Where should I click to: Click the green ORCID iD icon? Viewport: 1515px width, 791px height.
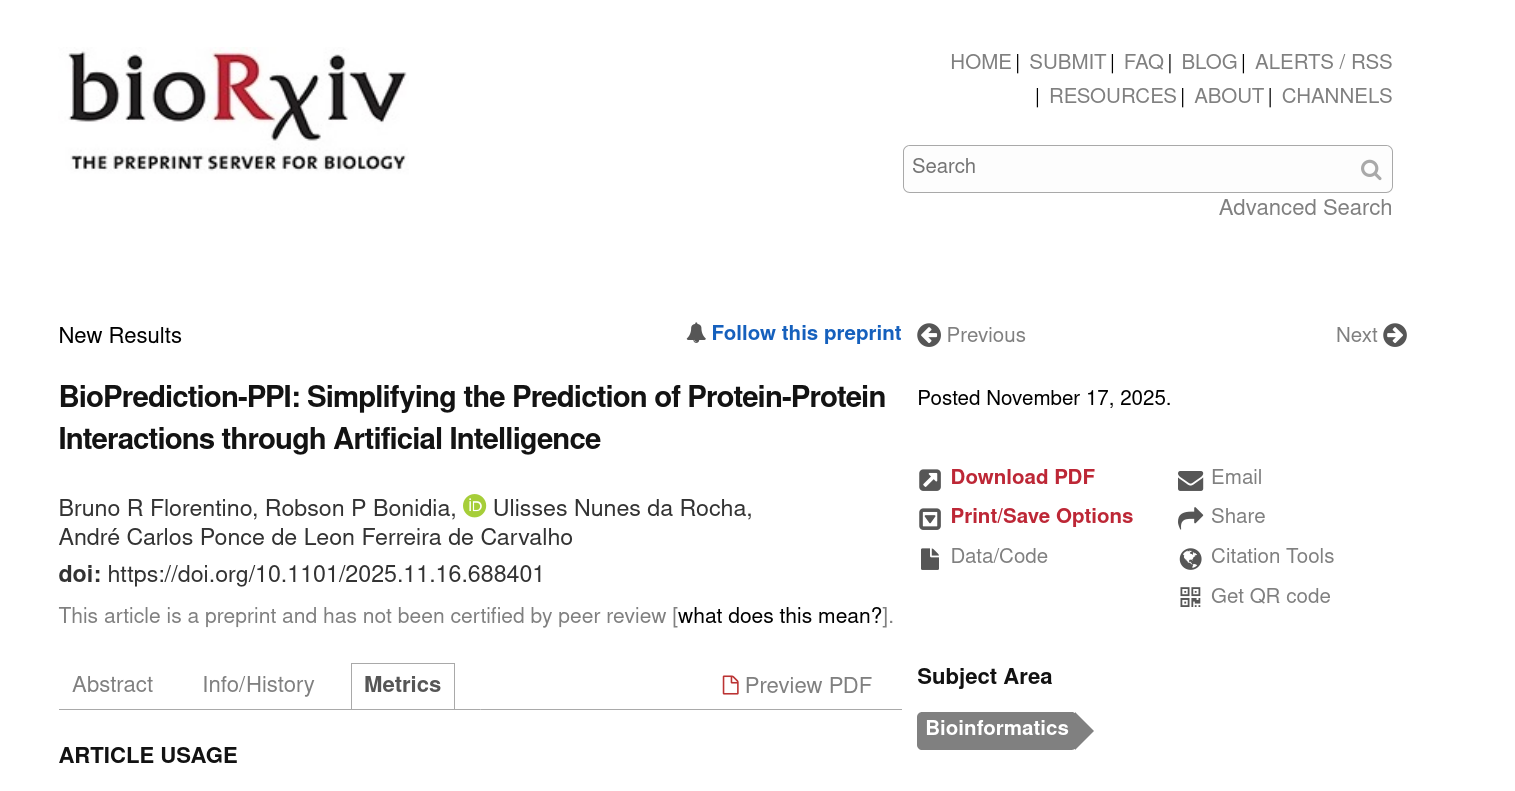coord(475,506)
